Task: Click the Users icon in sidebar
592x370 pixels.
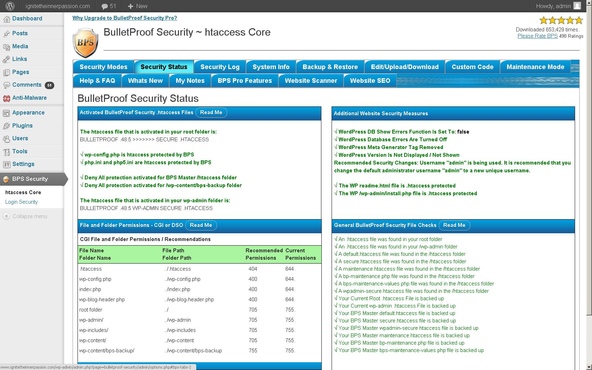Action: click(6, 139)
